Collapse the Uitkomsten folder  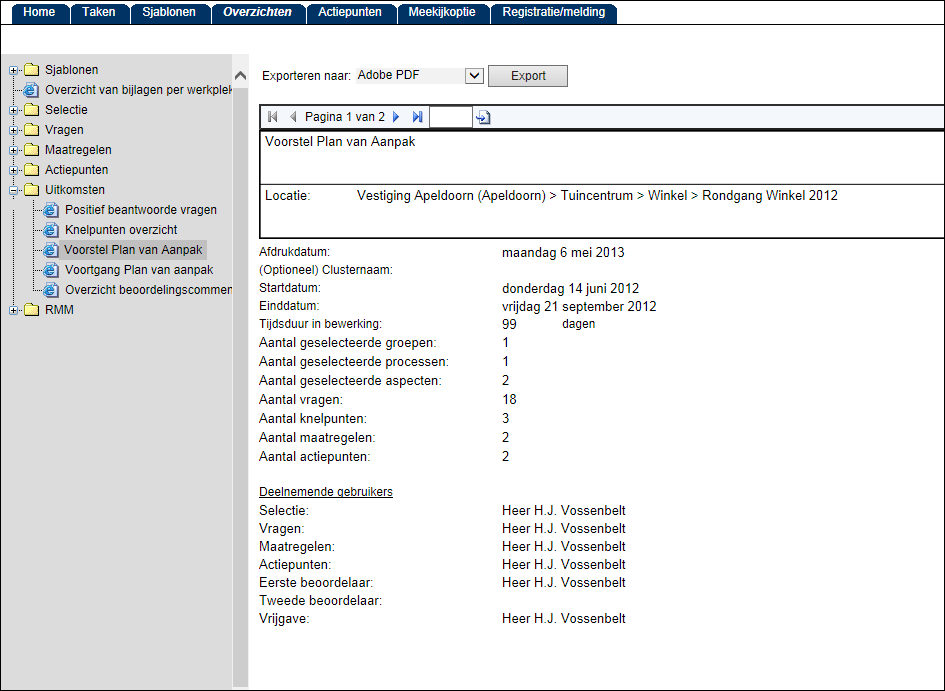point(14,190)
